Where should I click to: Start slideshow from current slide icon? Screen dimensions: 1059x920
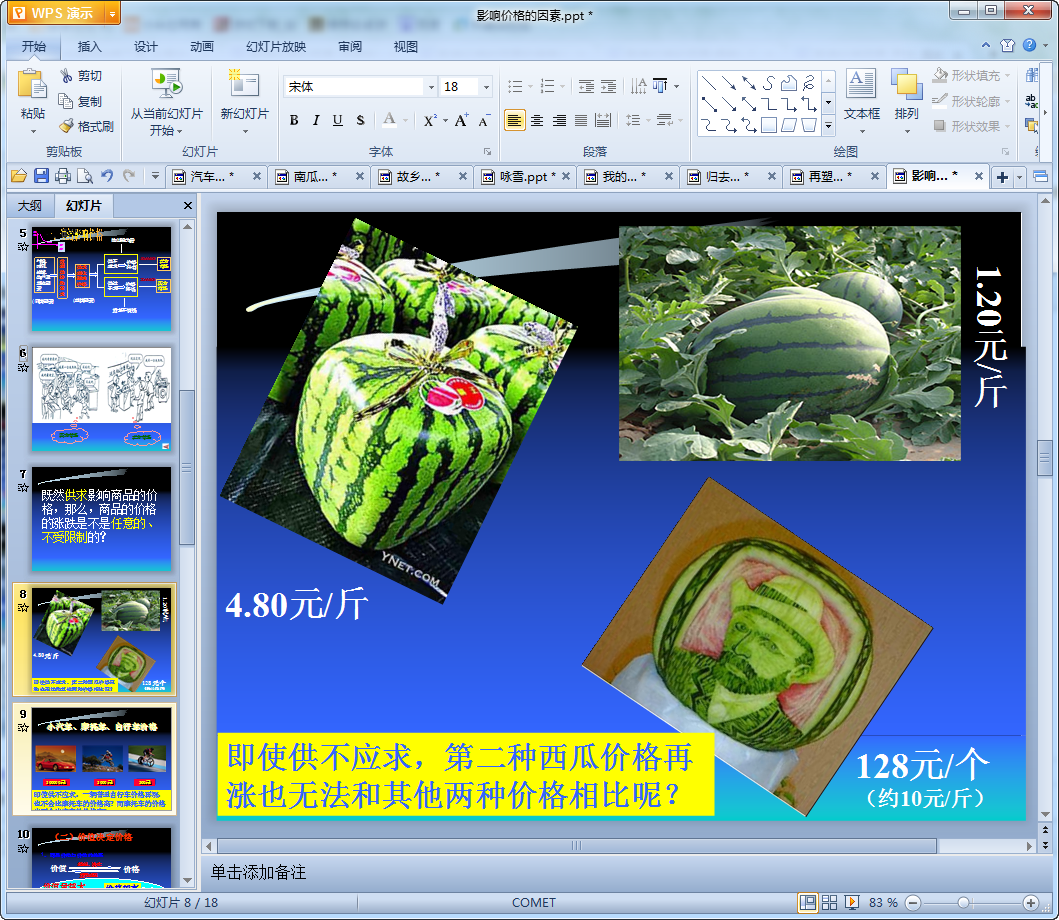[166, 84]
